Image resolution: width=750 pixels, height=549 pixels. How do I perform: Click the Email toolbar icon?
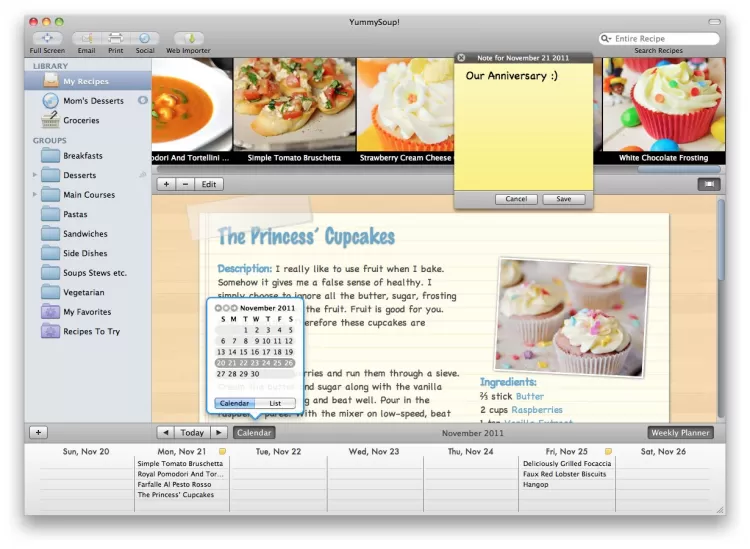tap(87, 38)
